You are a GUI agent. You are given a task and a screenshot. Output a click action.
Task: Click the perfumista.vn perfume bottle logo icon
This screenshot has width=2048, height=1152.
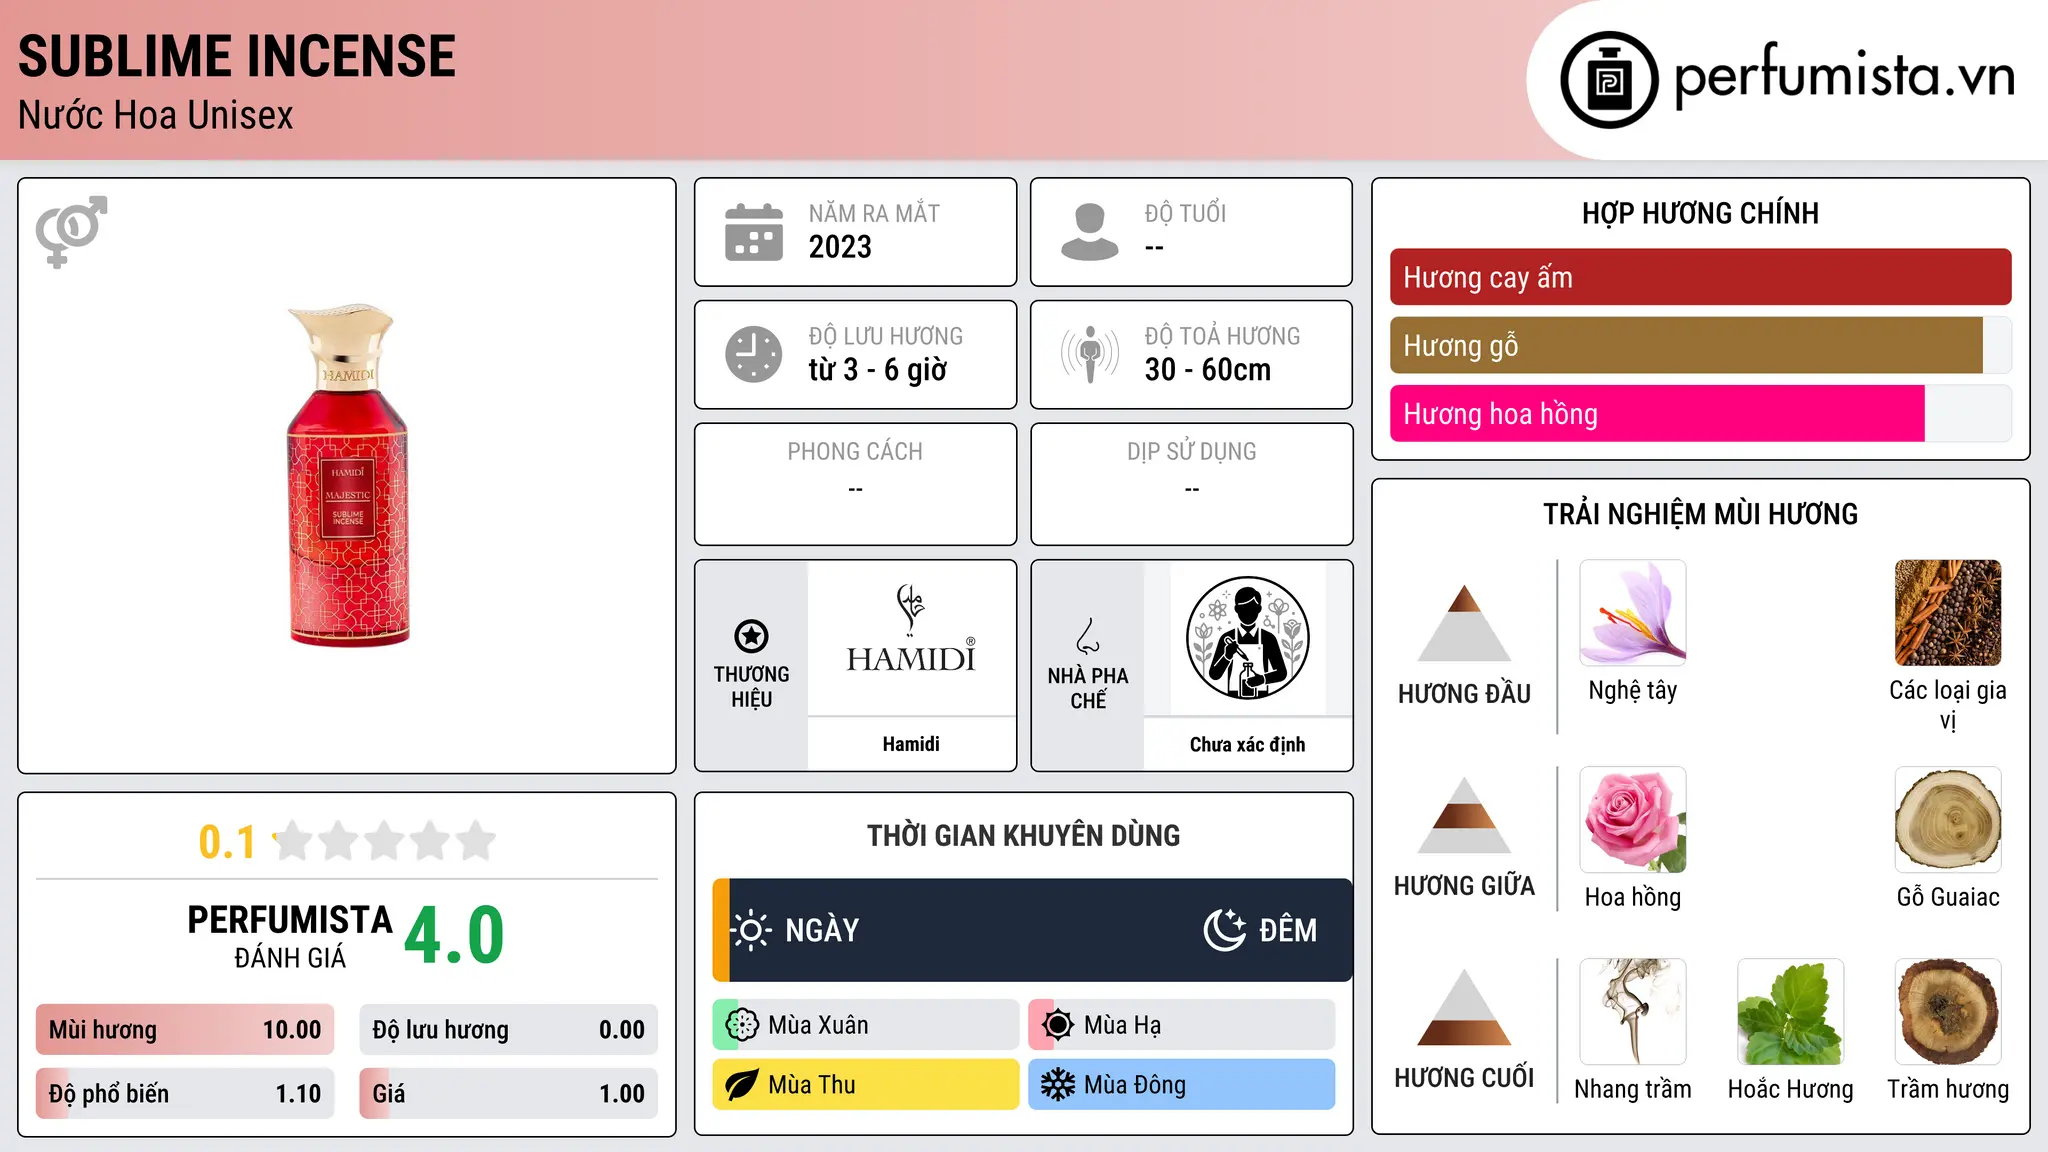pyautogui.click(x=1609, y=80)
